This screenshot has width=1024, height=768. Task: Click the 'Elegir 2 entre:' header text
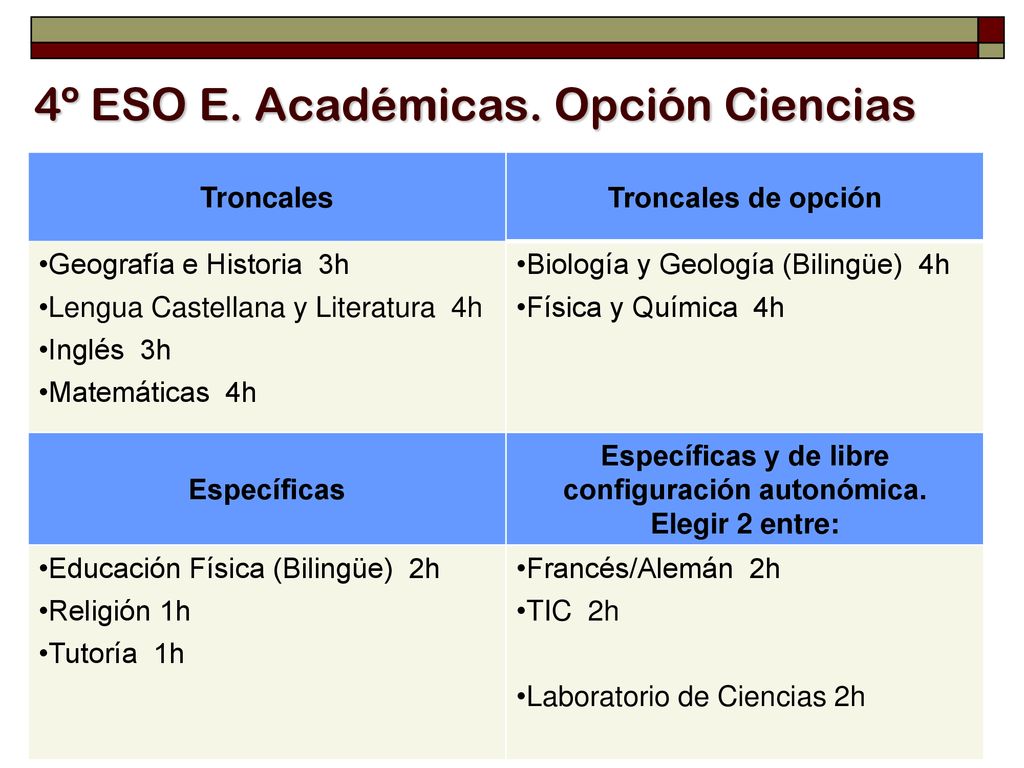coord(744,524)
